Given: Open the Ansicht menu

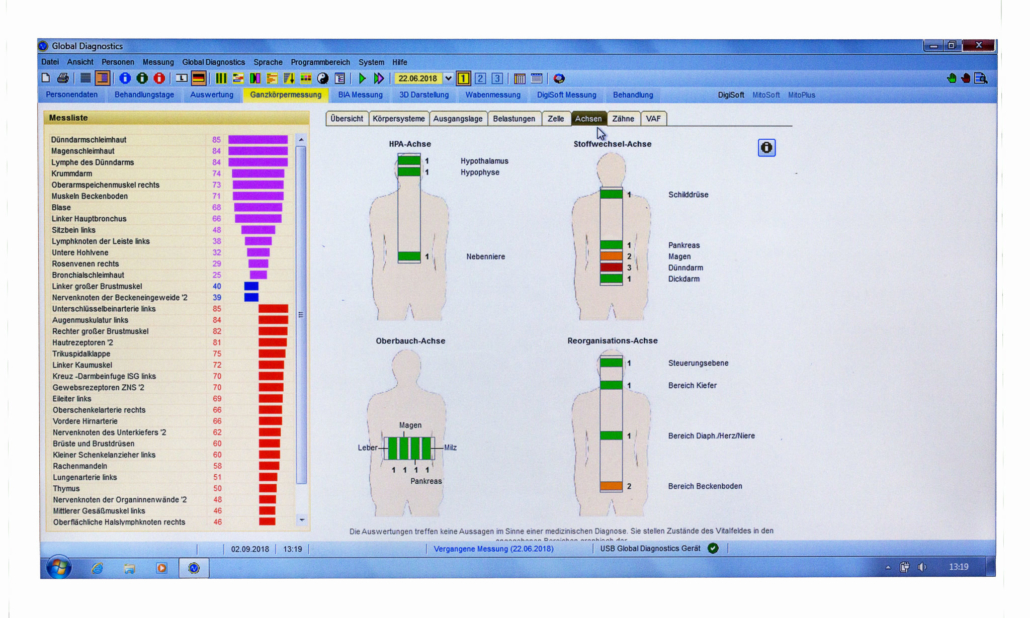Looking at the screenshot, I should [x=80, y=62].
